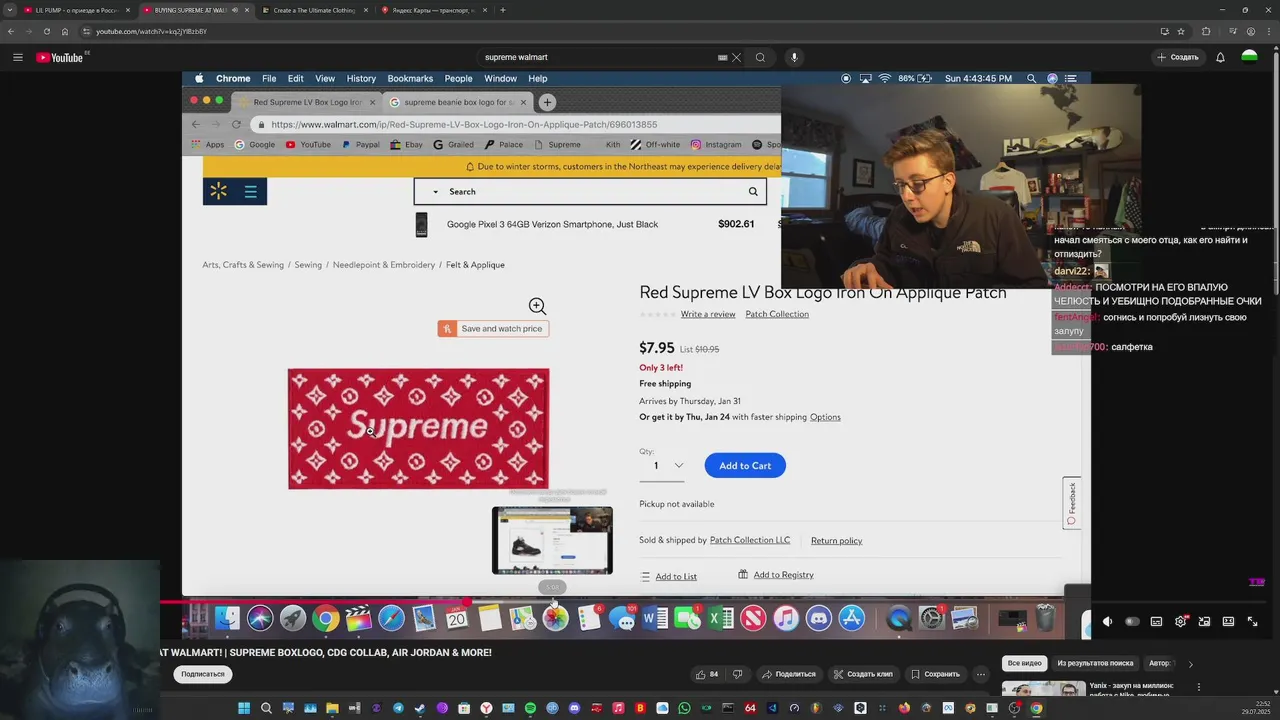1280x720 pixels.
Task: Toggle theater mode in player
Action: [x=1228, y=621]
